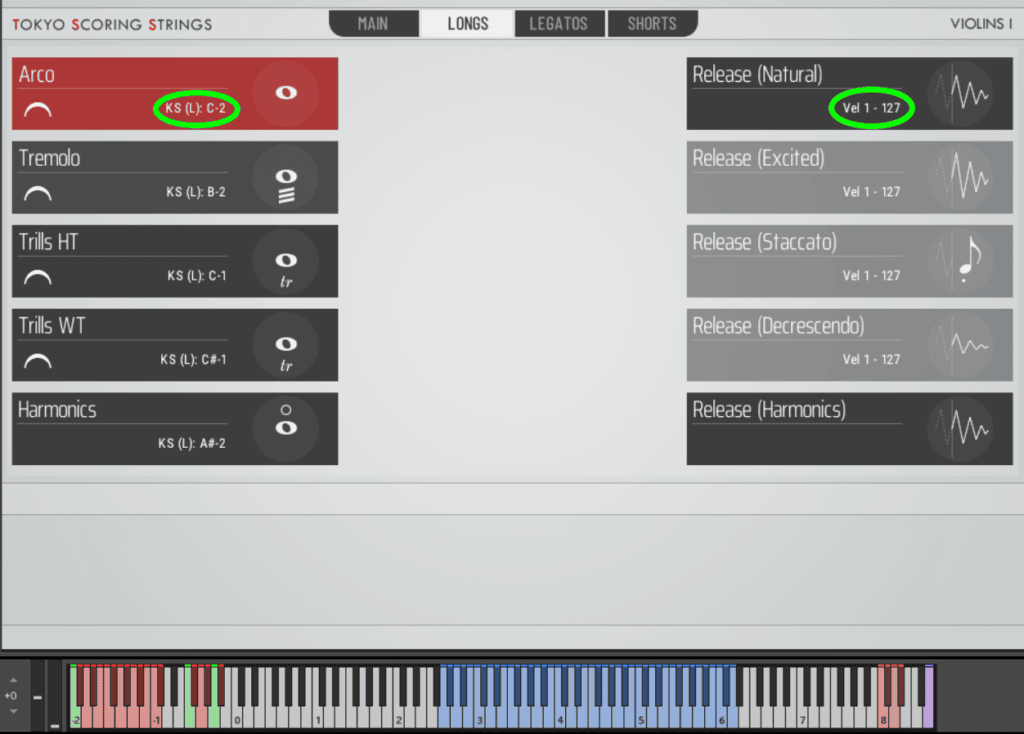Click the Release (Staccato) note icon
This screenshot has height=734, width=1024.
click(961, 262)
